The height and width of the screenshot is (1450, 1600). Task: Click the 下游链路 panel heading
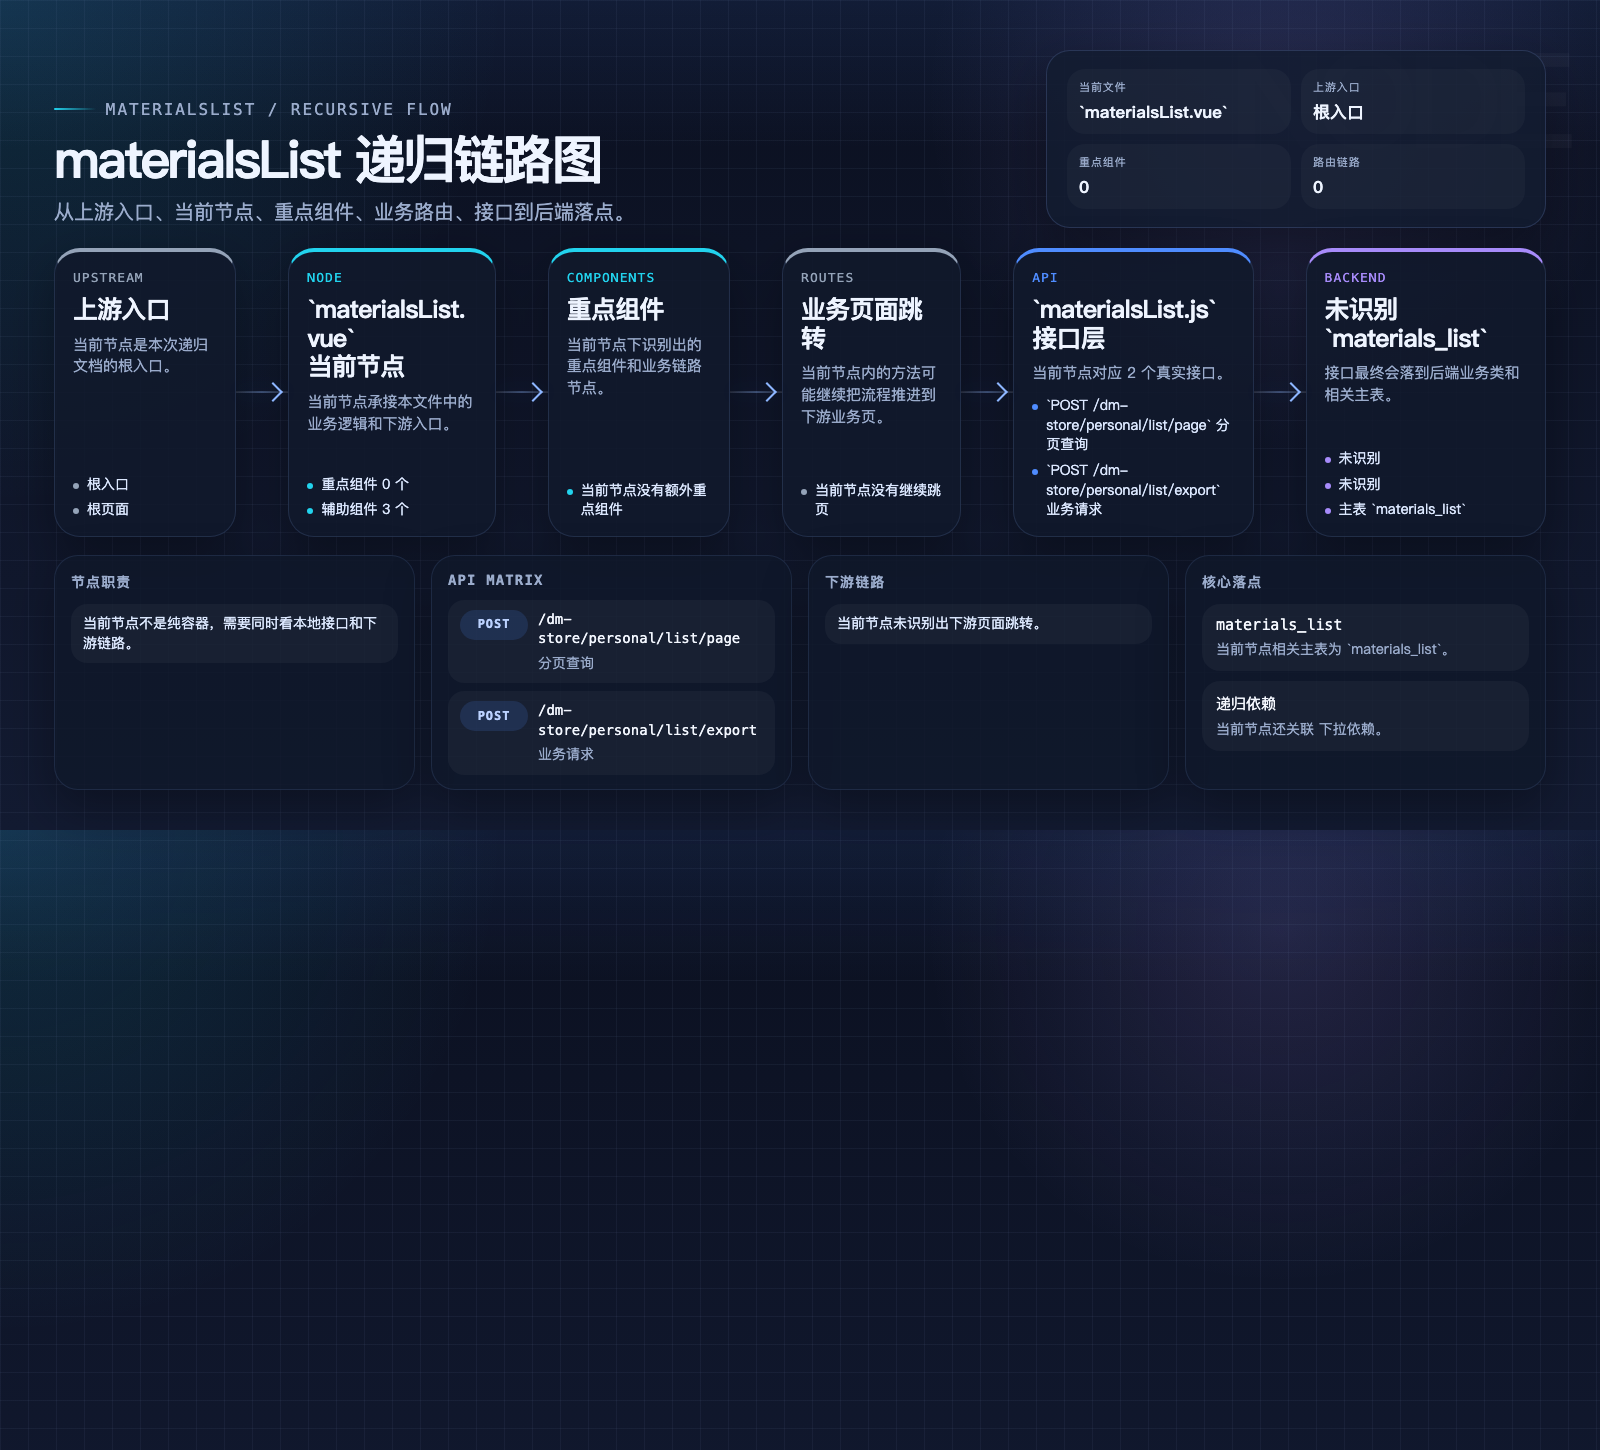854,582
